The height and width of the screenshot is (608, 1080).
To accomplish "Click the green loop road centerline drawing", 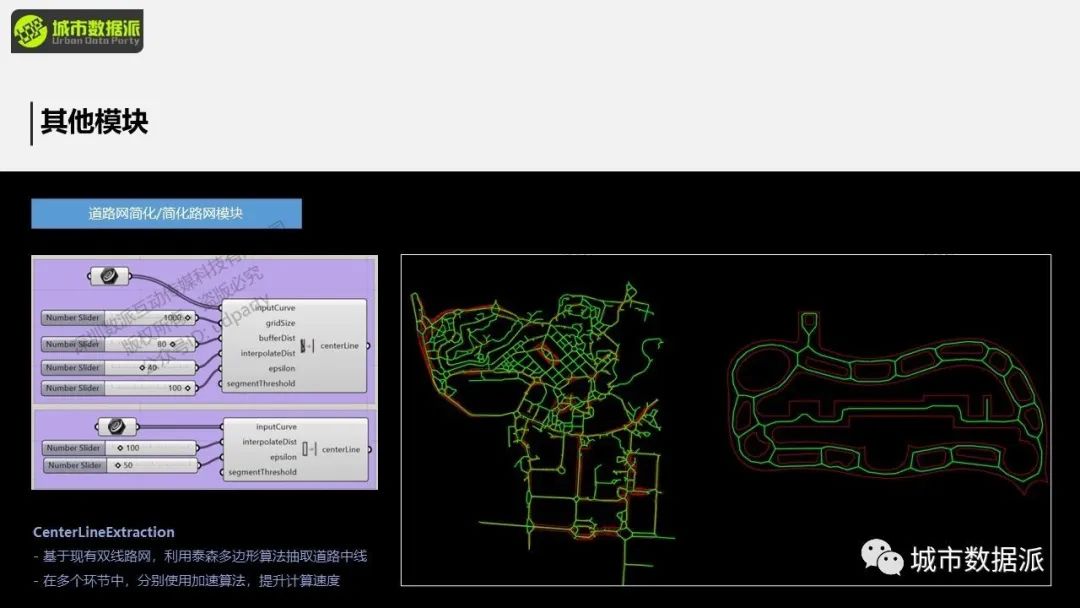I will (x=887, y=403).
